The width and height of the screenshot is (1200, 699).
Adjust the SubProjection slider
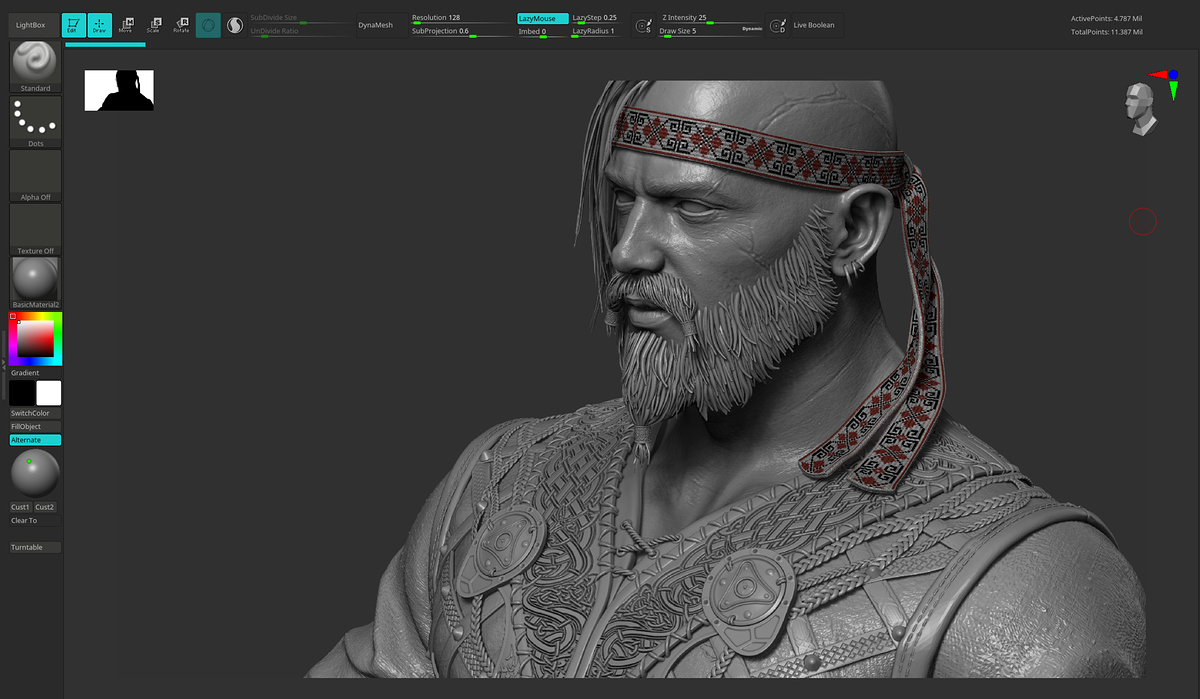461,32
